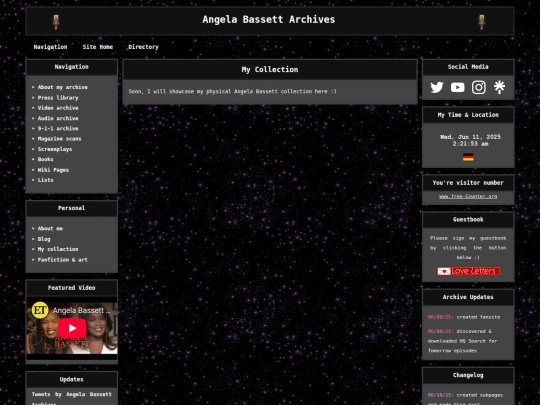This screenshot has width=540, height=405.
Task: Go to Site Home in top menu
Action: tap(98, 47)
